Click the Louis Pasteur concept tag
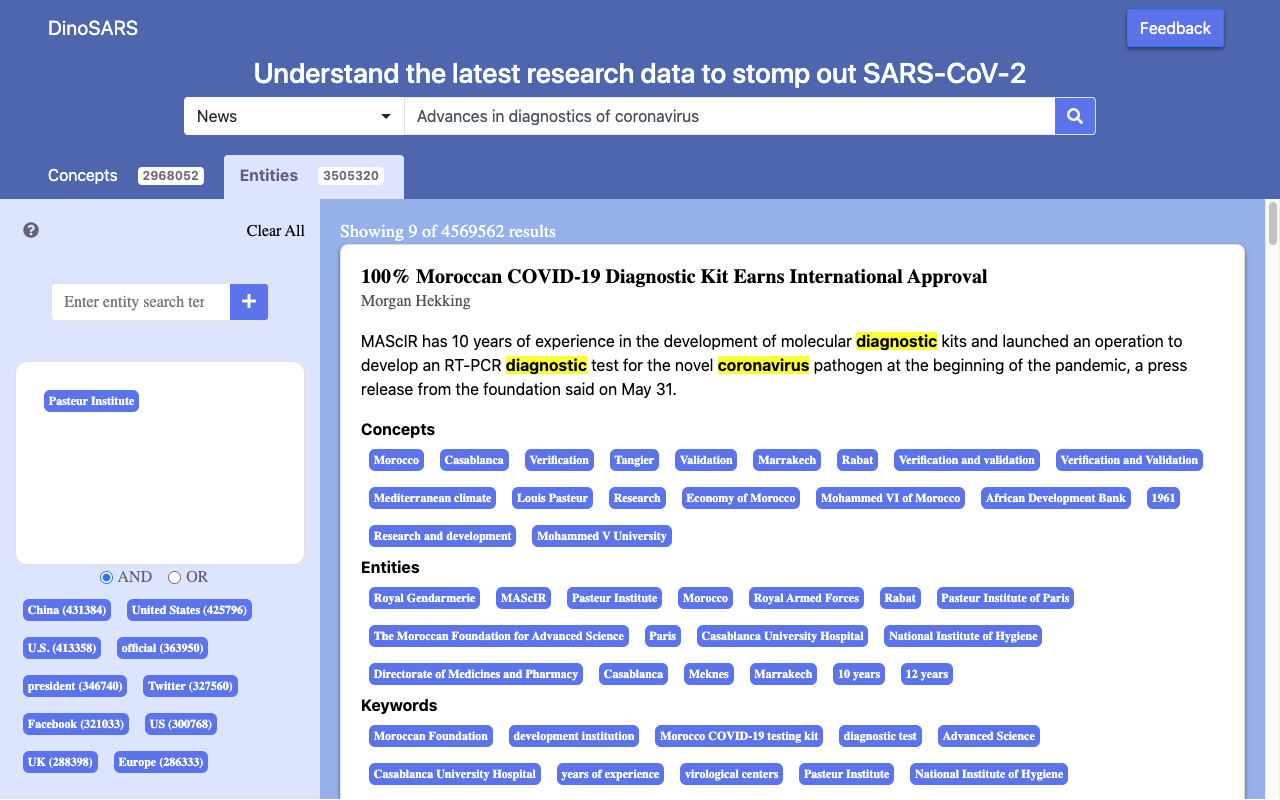1280x800 pixels. point(553,498)
